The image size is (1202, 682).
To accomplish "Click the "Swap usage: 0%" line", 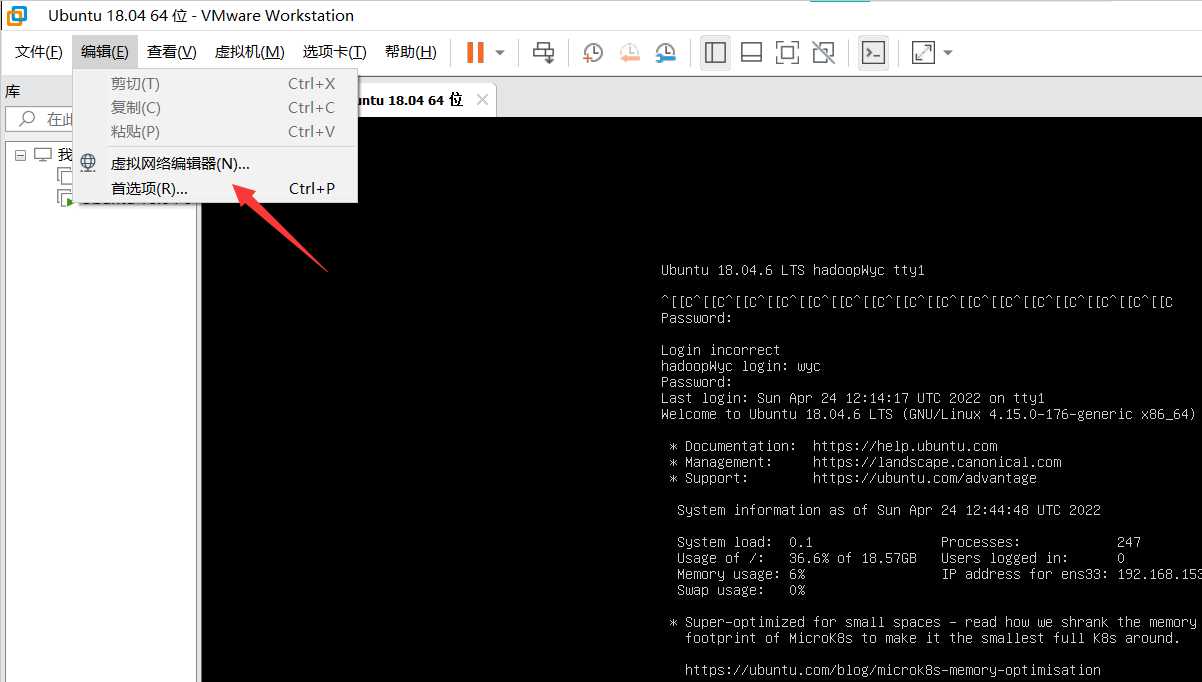I will pos(741,590).
